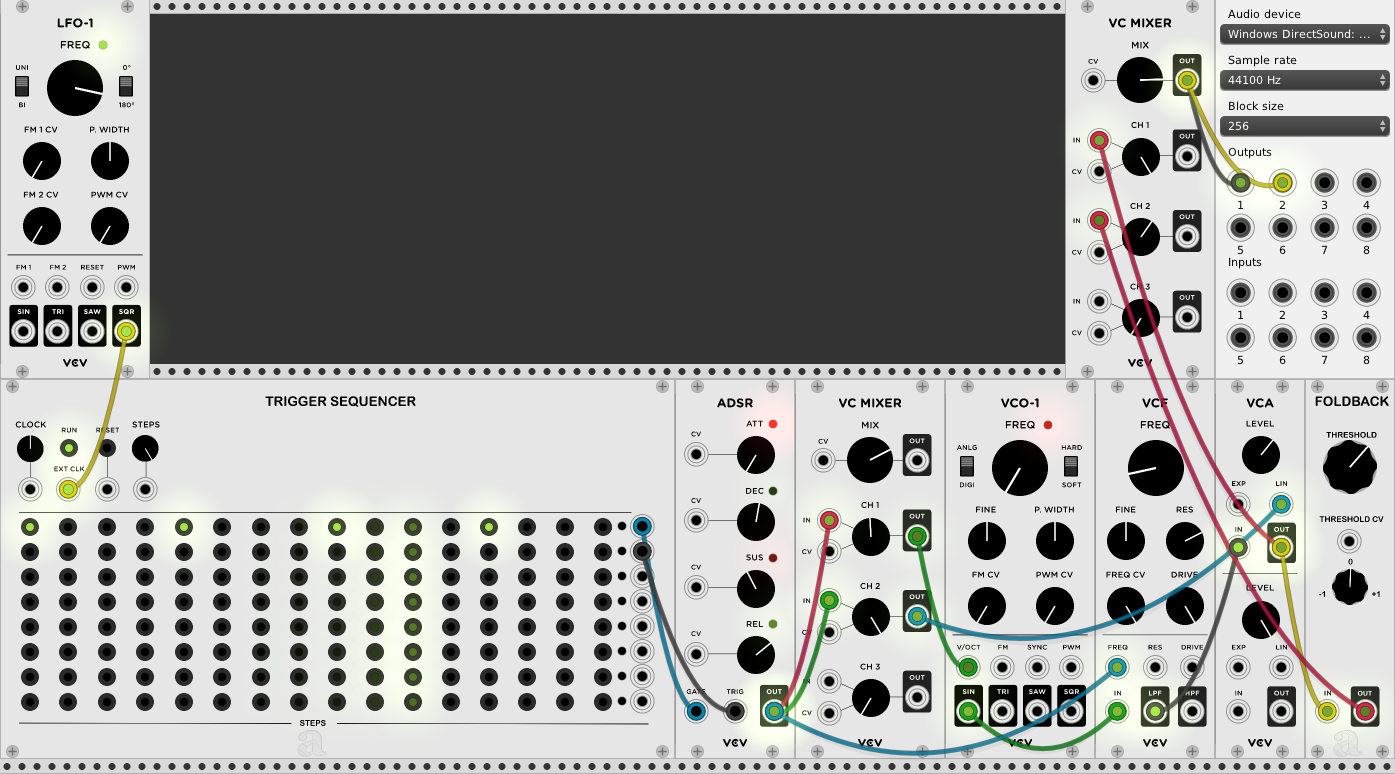Open the Block size dropdown

[1305, 126]
